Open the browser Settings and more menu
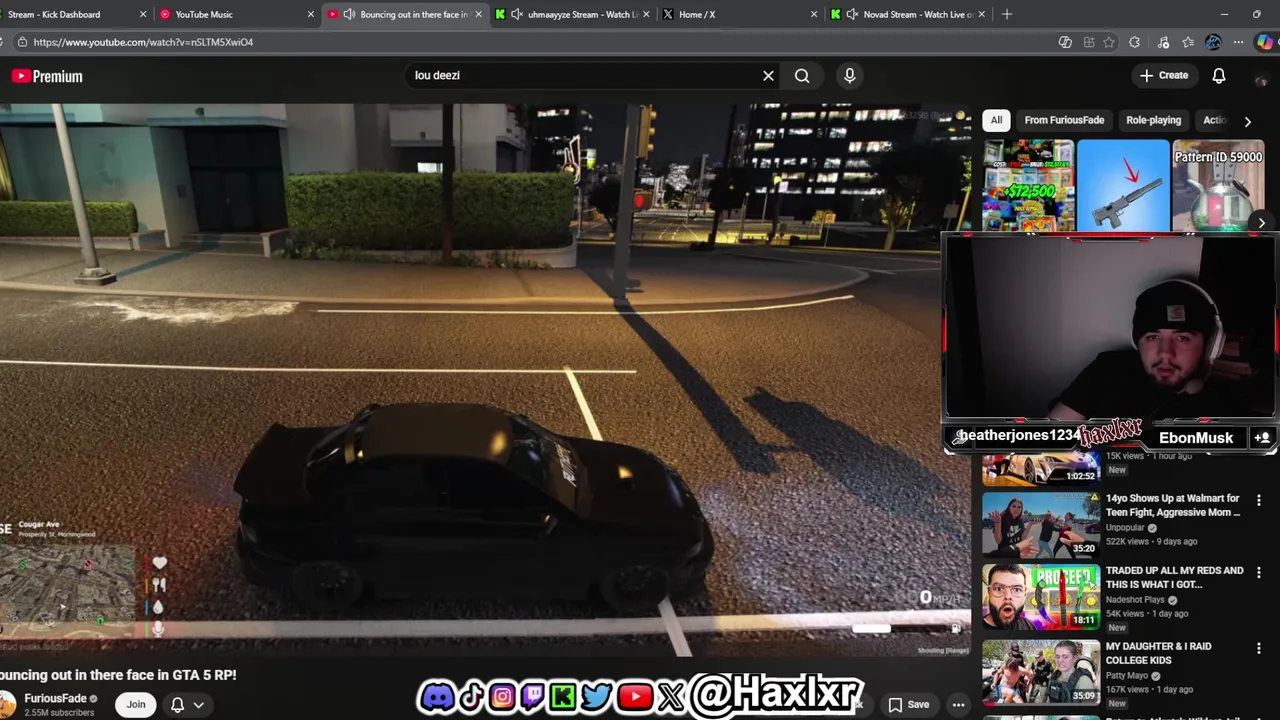 tap(1238, 42)
